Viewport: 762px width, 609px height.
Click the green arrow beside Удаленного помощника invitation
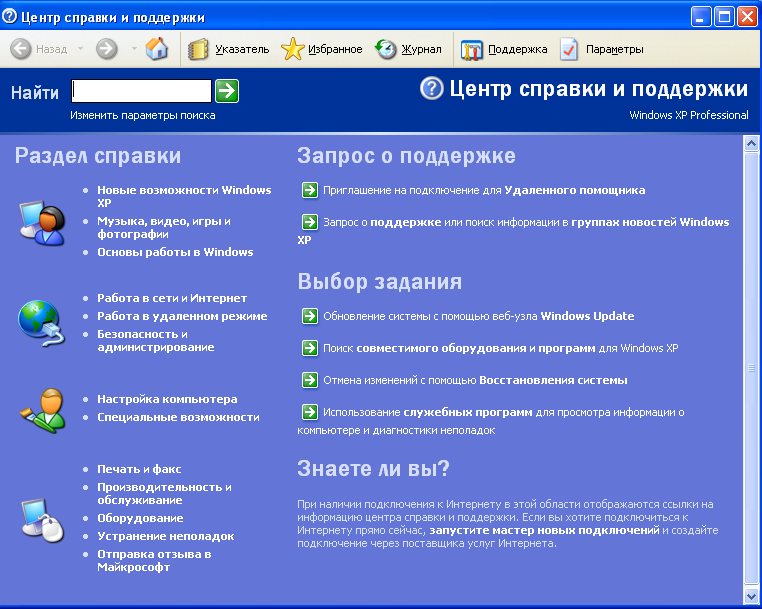click(x=310, y=190)
